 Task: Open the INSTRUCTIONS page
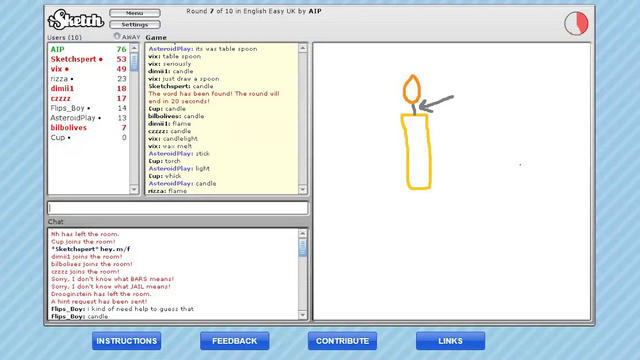[127, 341]
